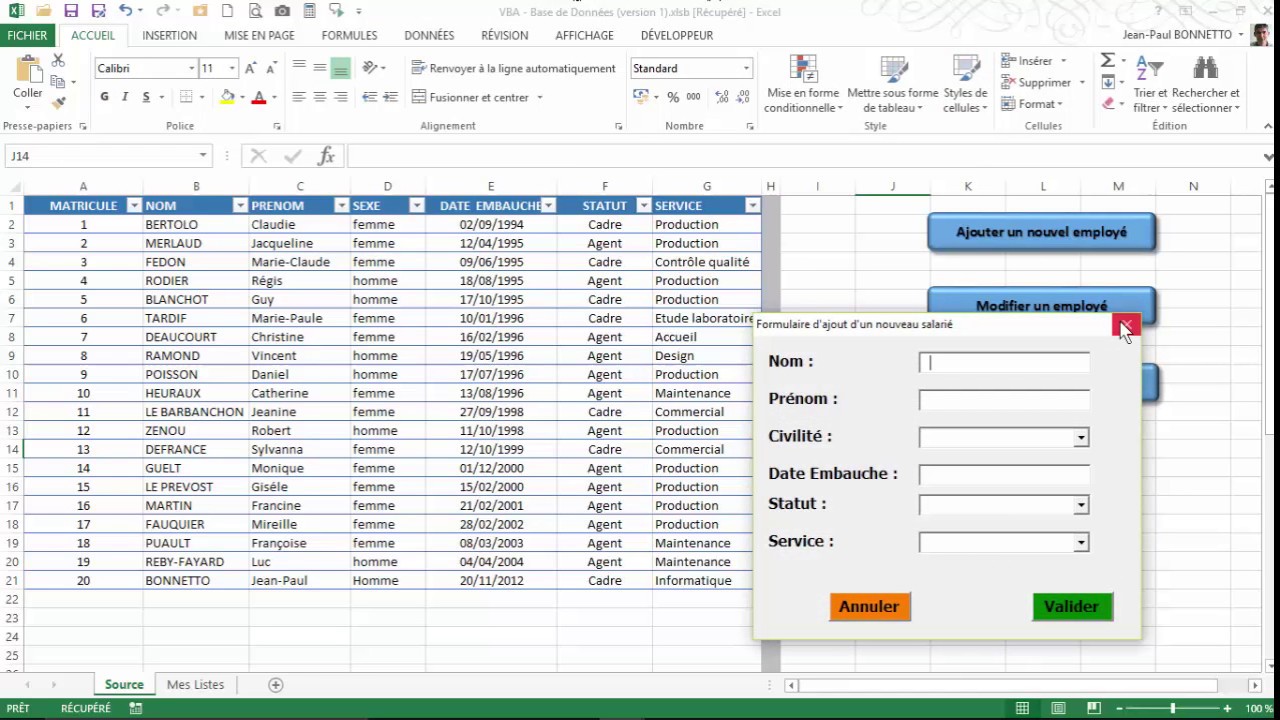Open the Civilité combo box arrow
Image resolution: width=1280 pixels, height=720 pixels.
(x=1080, y=438)
